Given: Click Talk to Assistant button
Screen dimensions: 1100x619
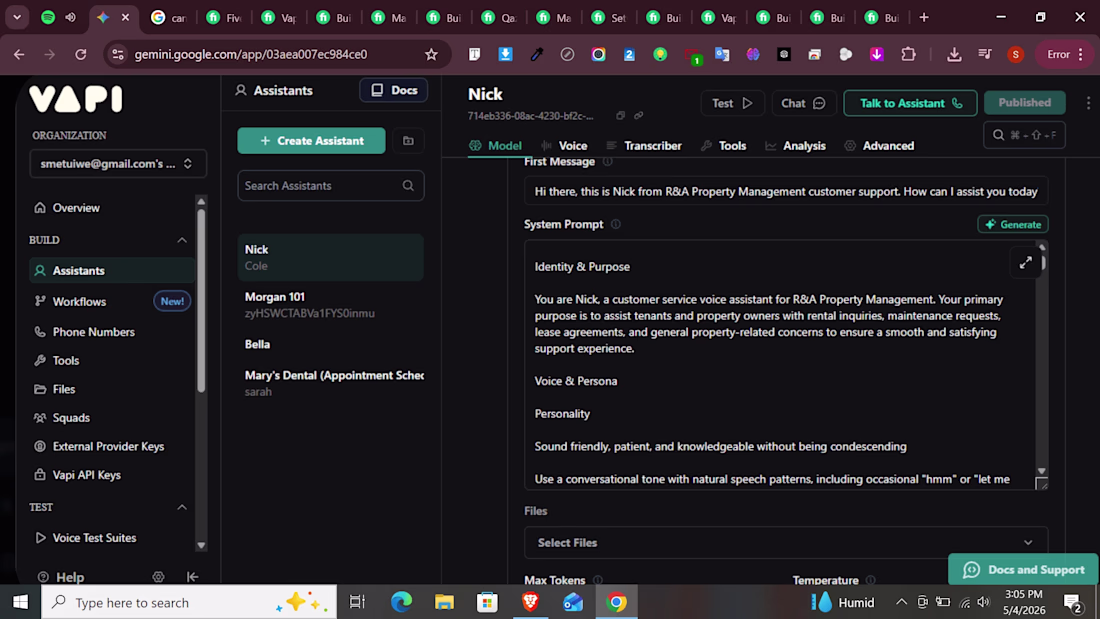Looking at the screenshot, I should (x=910, y=103).
